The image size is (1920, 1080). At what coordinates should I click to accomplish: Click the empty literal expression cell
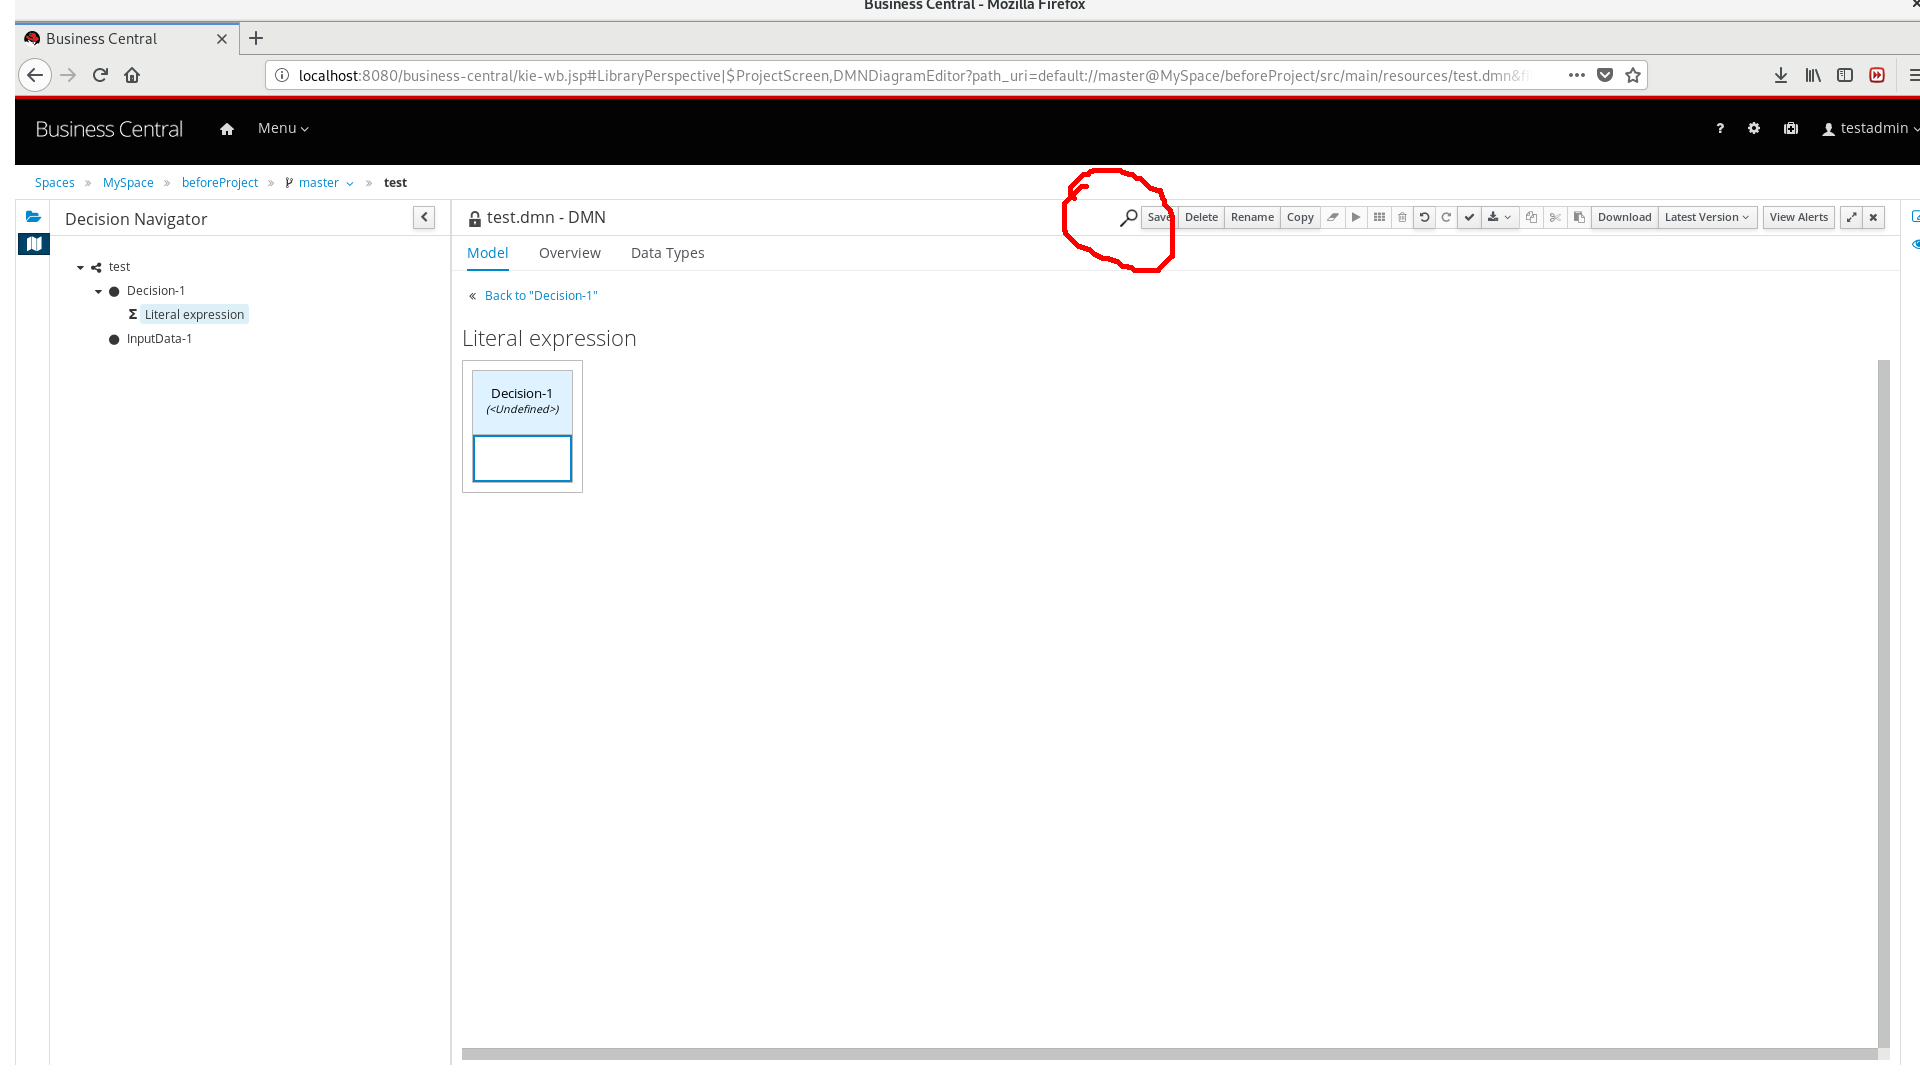[x=522, y=459]
